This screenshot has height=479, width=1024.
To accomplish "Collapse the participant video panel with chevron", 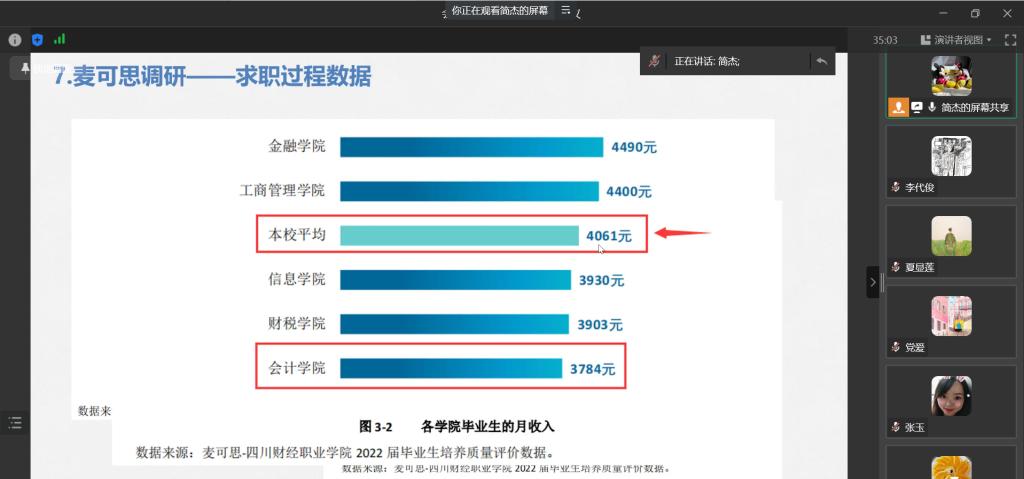I will pyautogui.click(x=872, y=283).
